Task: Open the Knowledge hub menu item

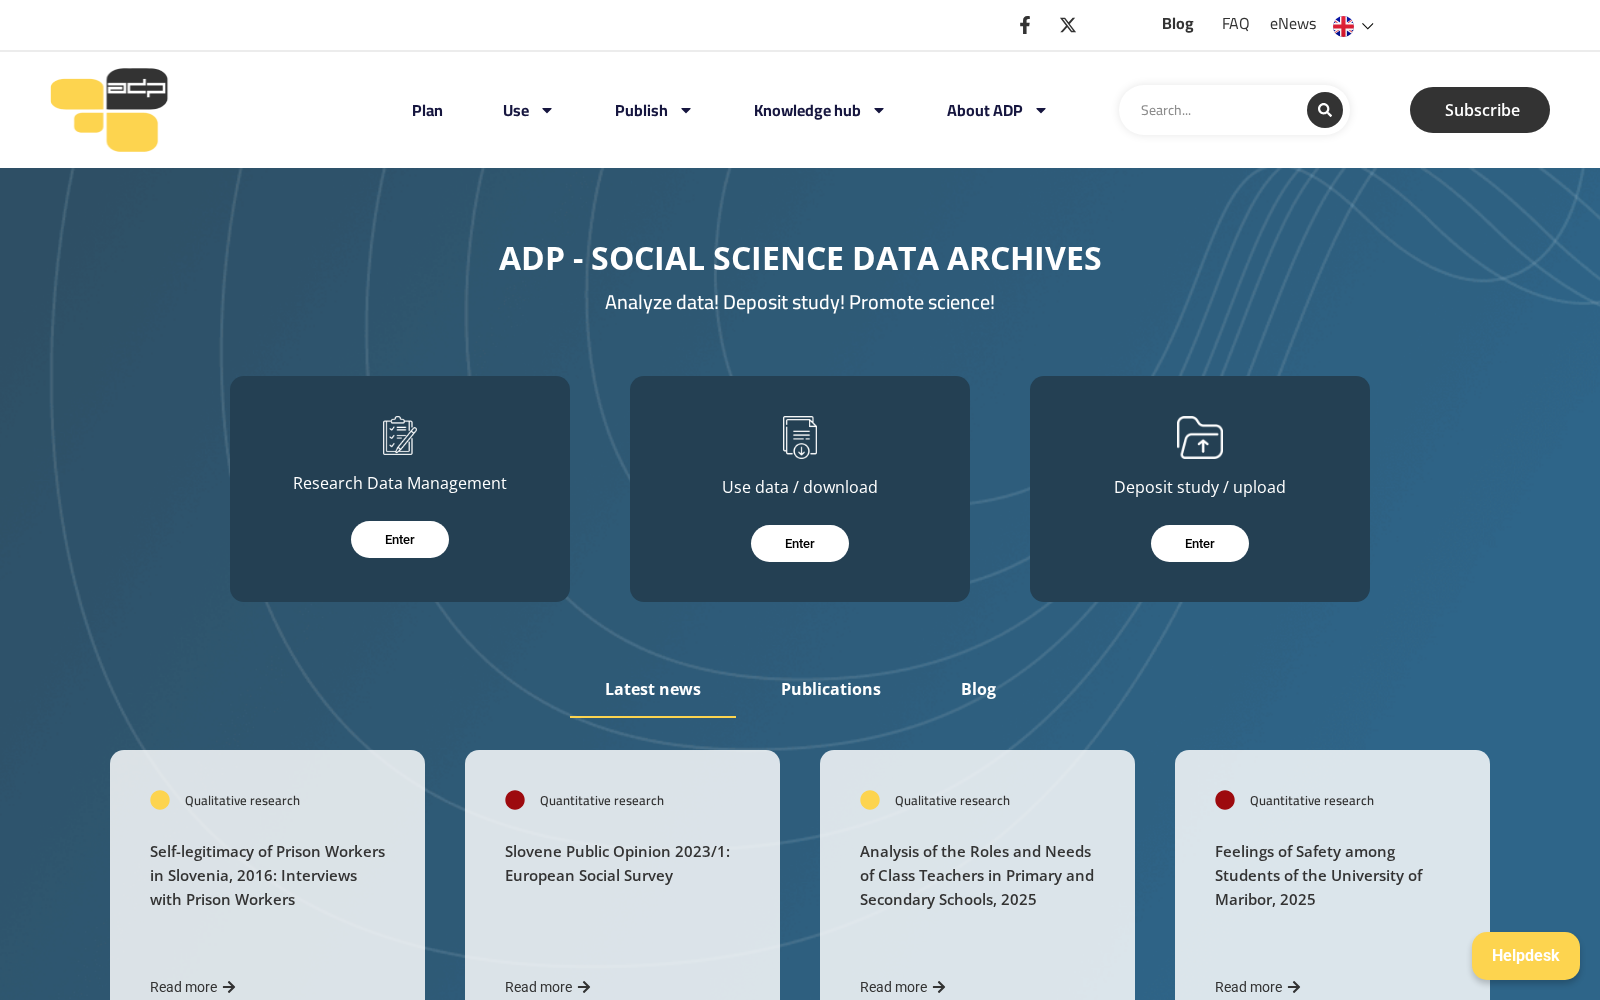Action: tap(807, 111)
